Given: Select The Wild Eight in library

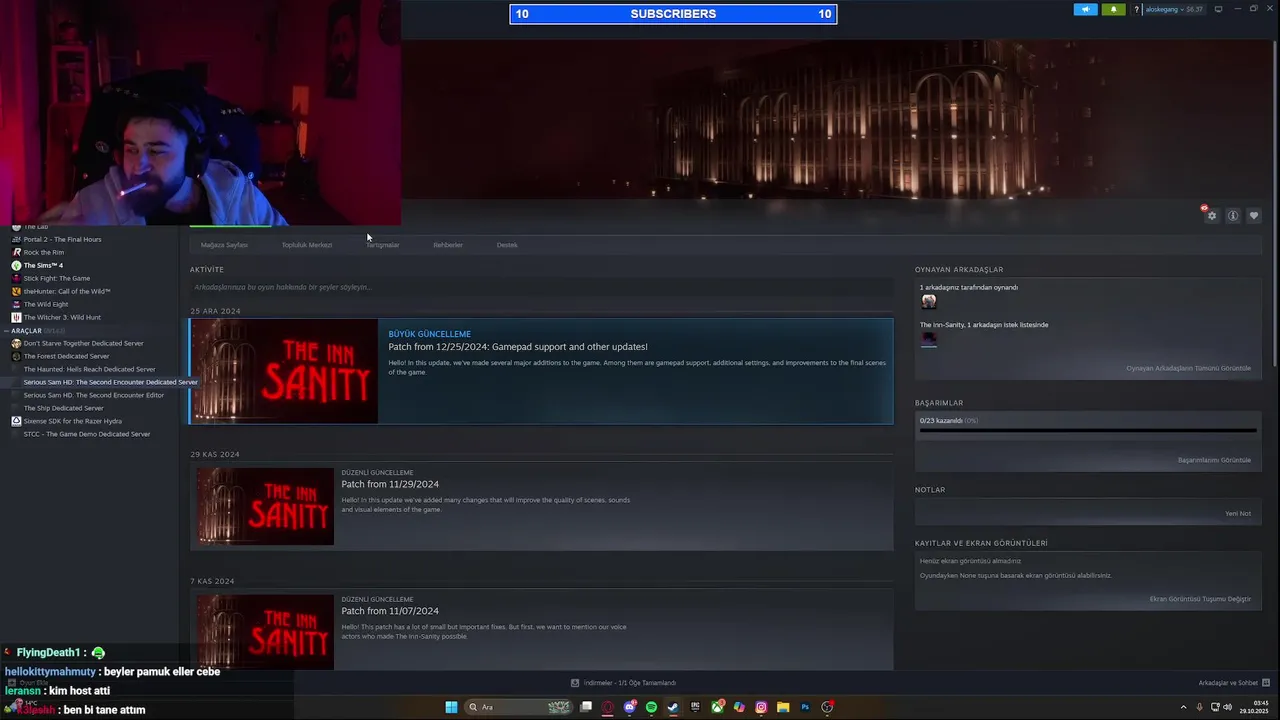Looking at the screenshot, I should tap(46, 305).
